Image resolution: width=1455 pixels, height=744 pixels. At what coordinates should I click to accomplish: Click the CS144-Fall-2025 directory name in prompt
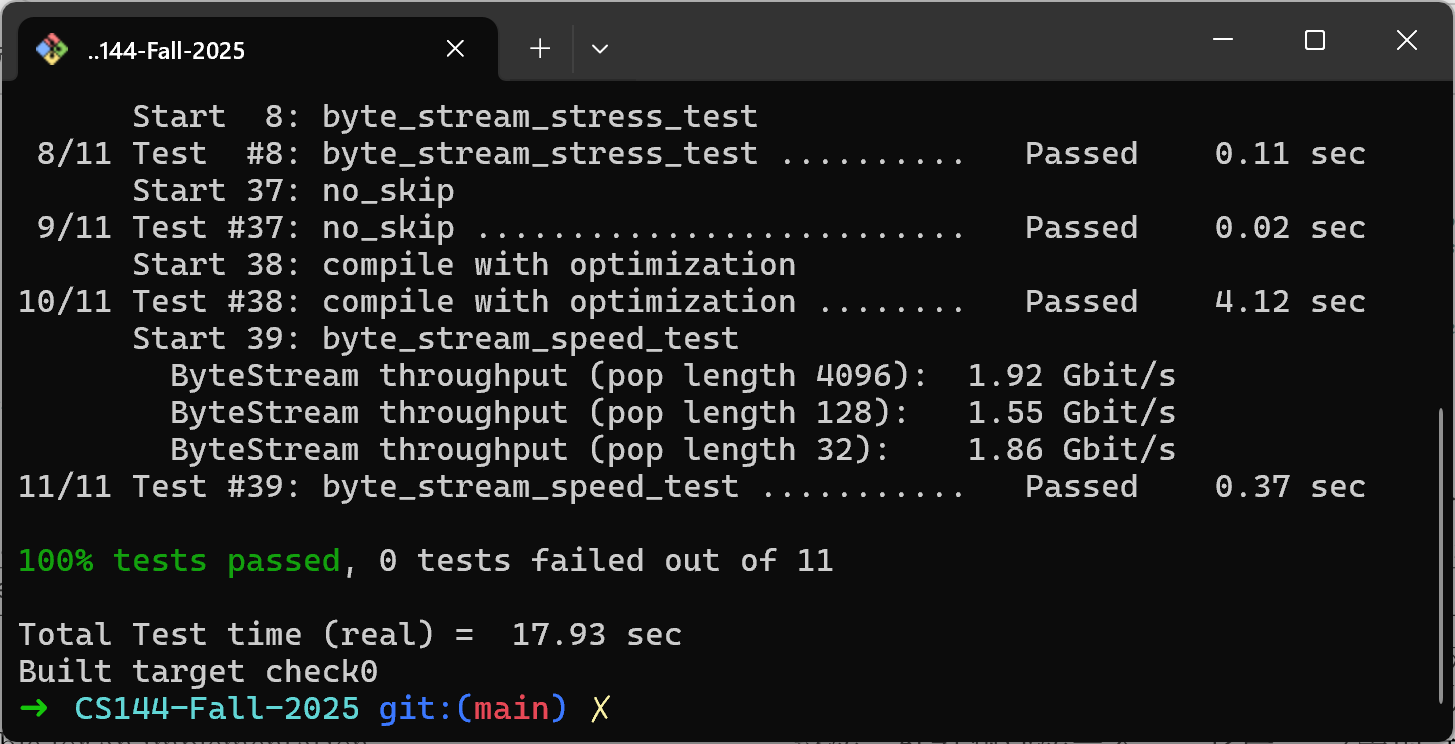coord(217,709)
